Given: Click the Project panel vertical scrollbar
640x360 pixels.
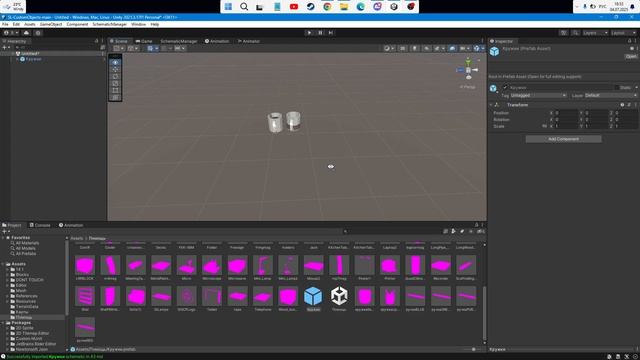Looking at the screenshot, I should coord(484,312).
